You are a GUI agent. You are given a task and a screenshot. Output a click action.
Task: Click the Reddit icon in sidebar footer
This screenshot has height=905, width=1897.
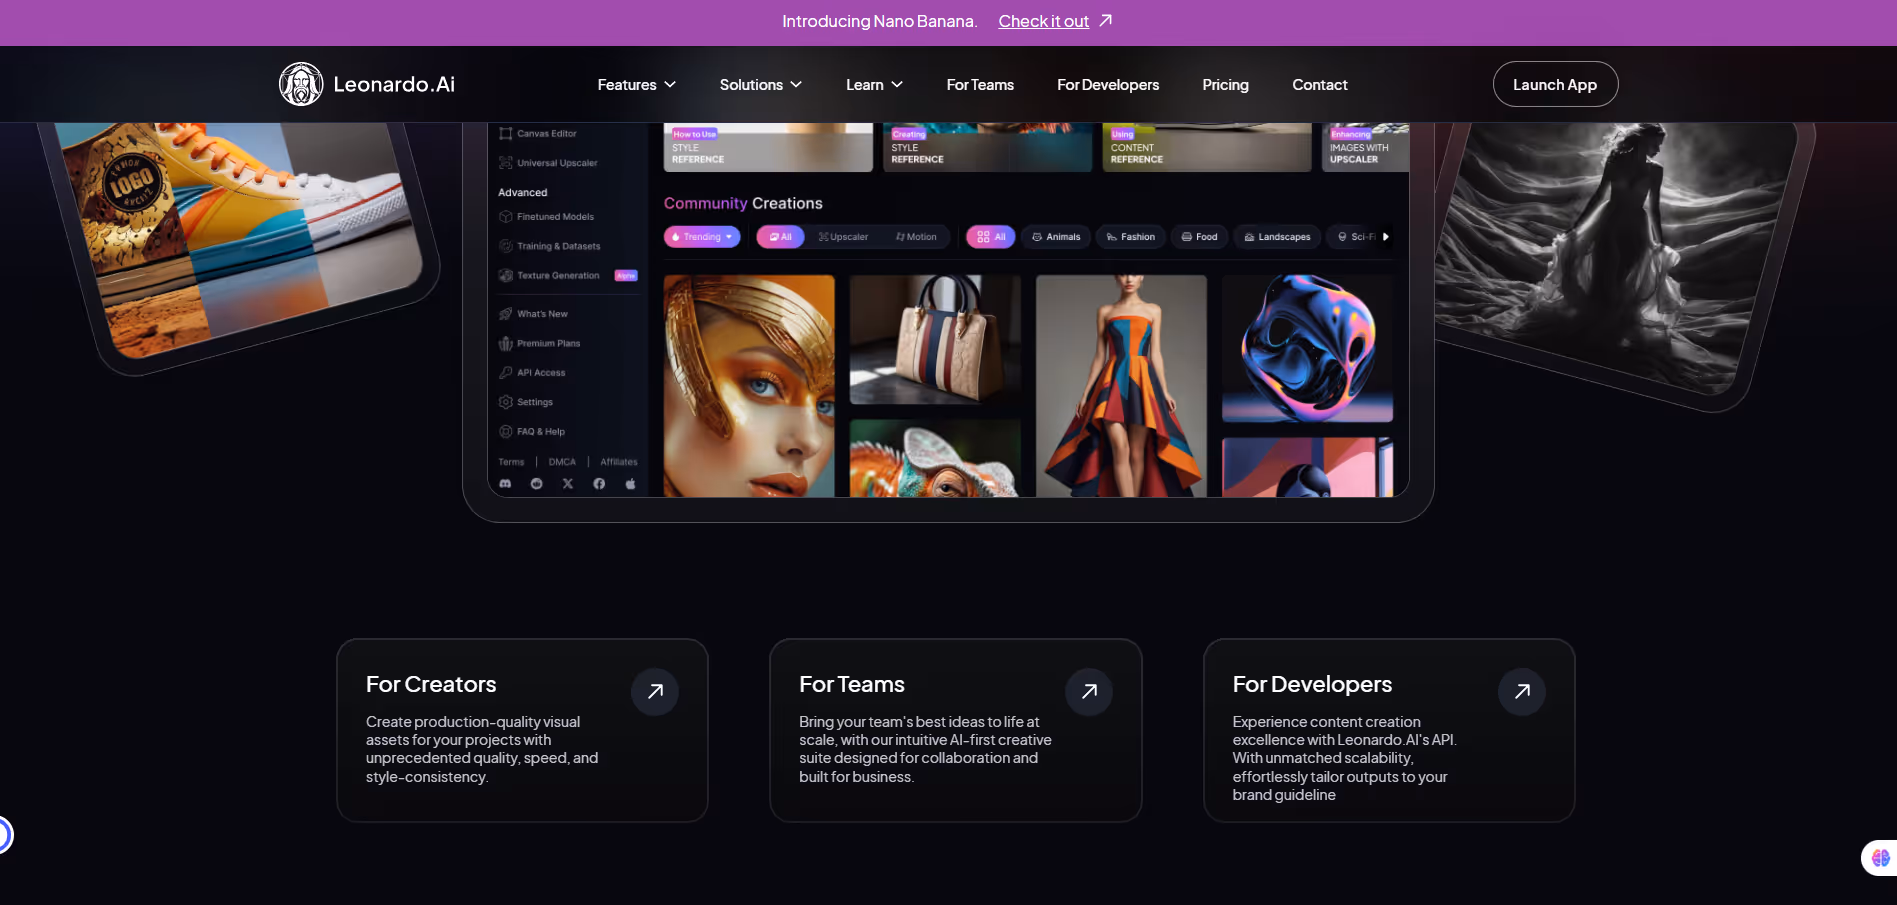[536, 483]
